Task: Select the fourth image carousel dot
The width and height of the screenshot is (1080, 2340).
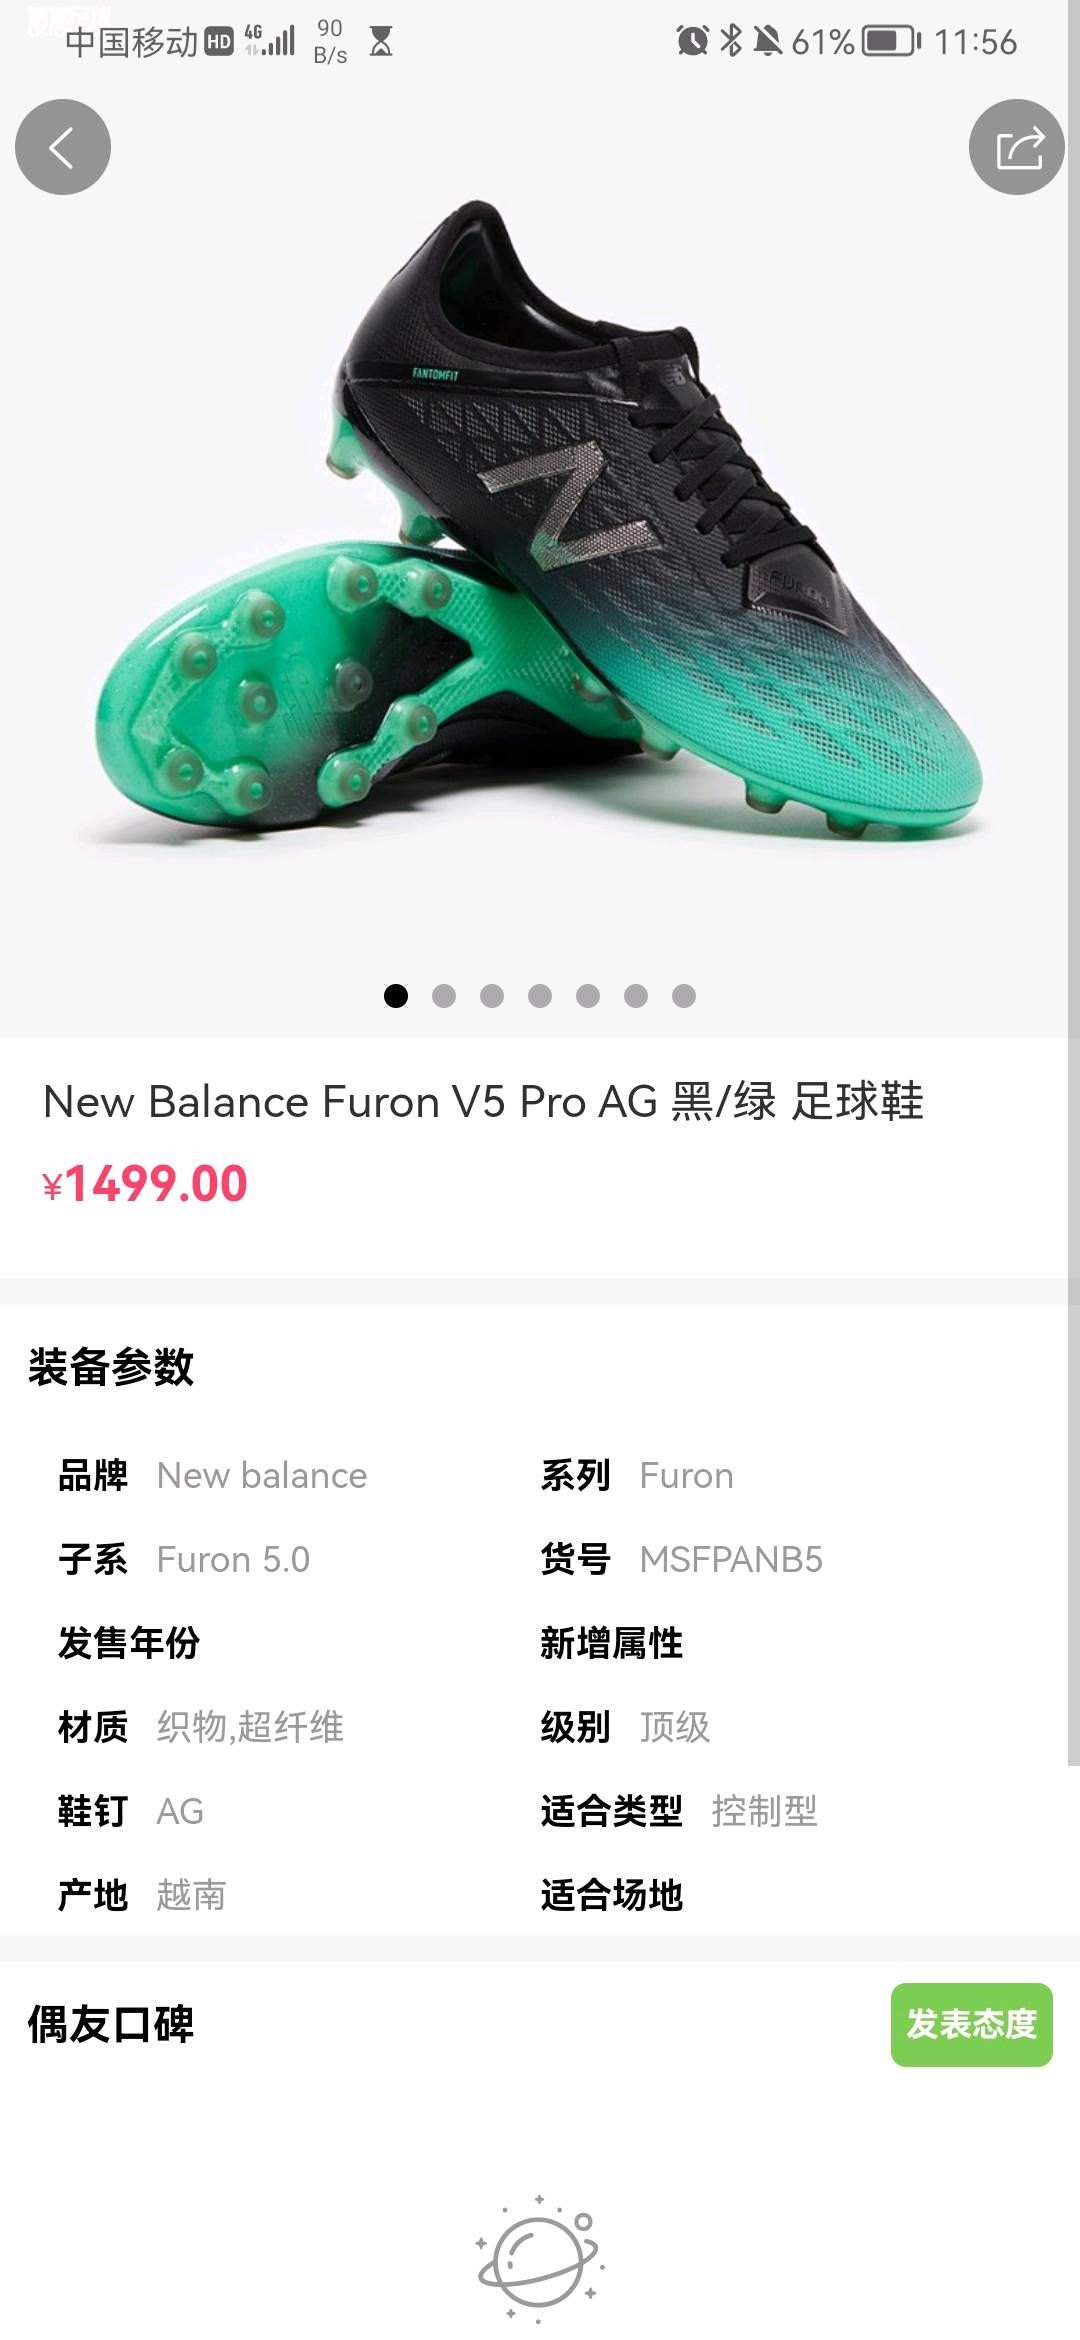Action: coord(540,996)
